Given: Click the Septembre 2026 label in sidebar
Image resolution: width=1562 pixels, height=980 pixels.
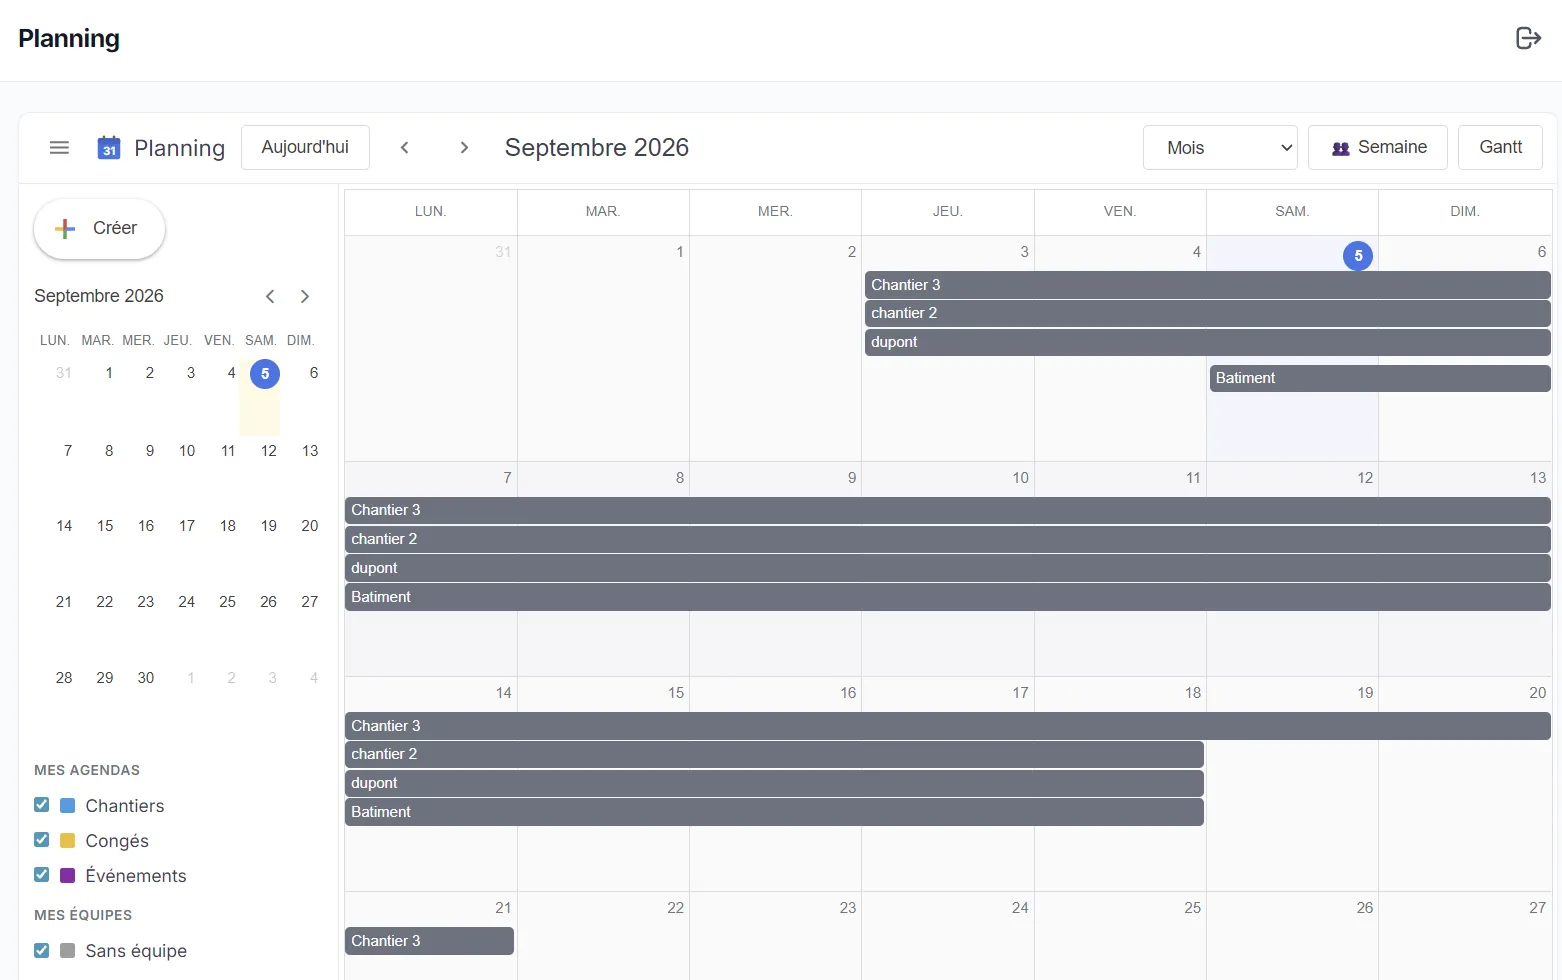Looking at the screenshot, I should (x=99, y=296).
